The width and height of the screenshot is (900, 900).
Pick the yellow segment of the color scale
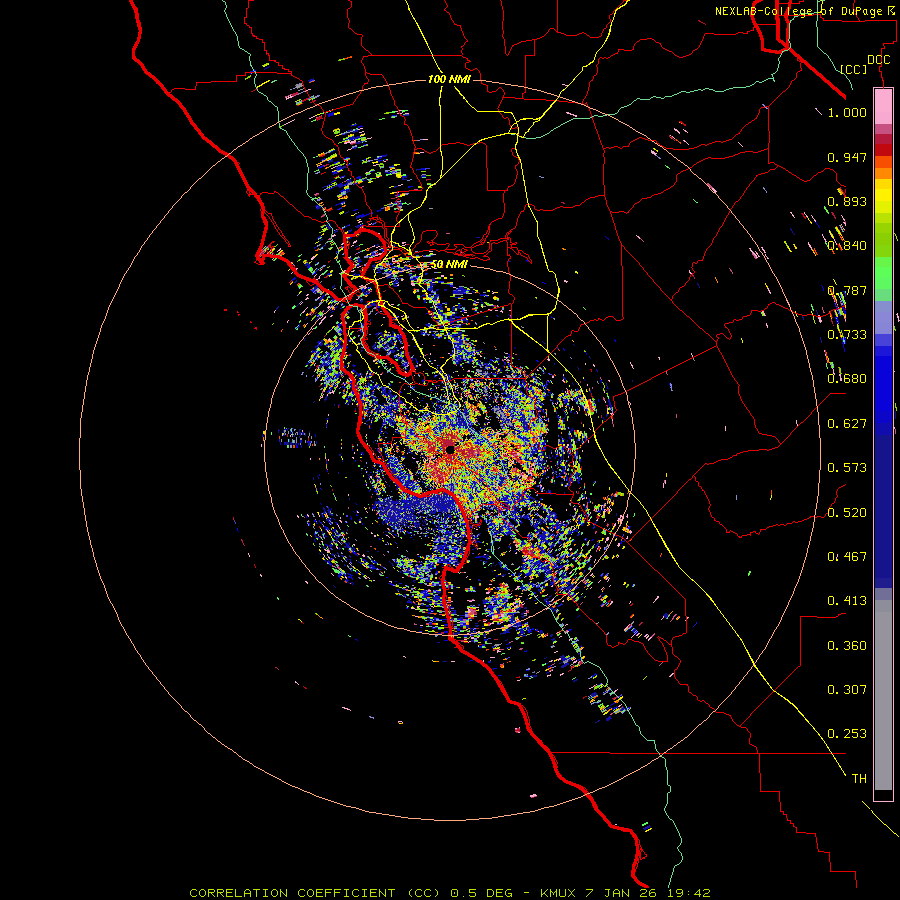point(883,197)
